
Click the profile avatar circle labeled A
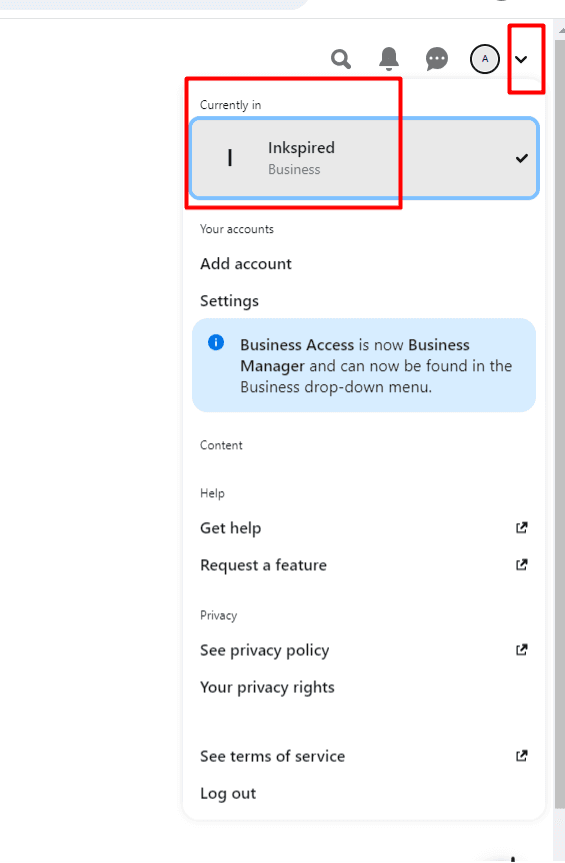point(485,58)
